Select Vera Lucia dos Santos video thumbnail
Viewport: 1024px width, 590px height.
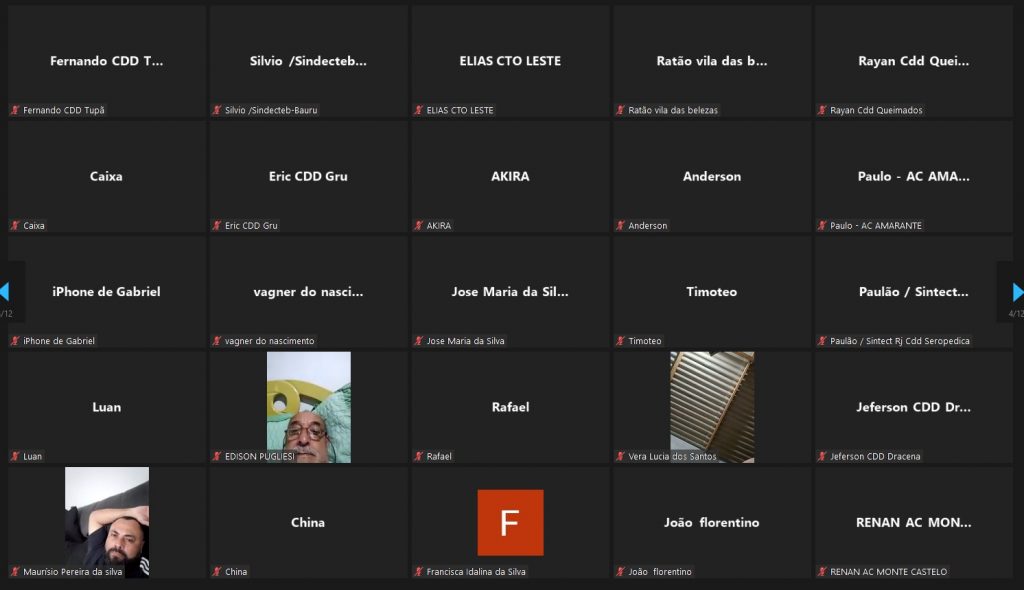[x=712, y=407]
